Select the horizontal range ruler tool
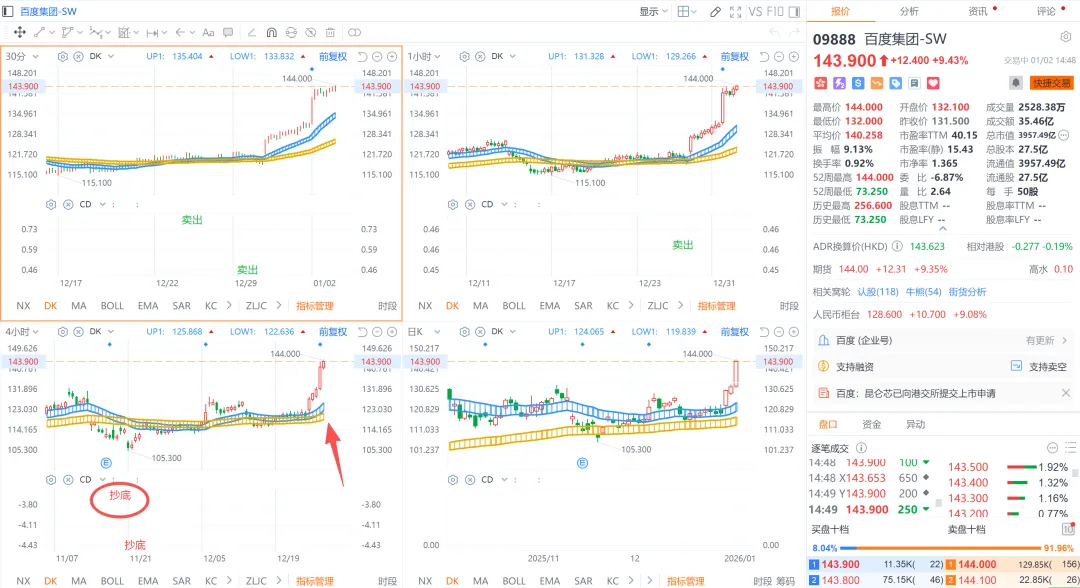This screenshot has height=588, width=1080. point(152,32)
